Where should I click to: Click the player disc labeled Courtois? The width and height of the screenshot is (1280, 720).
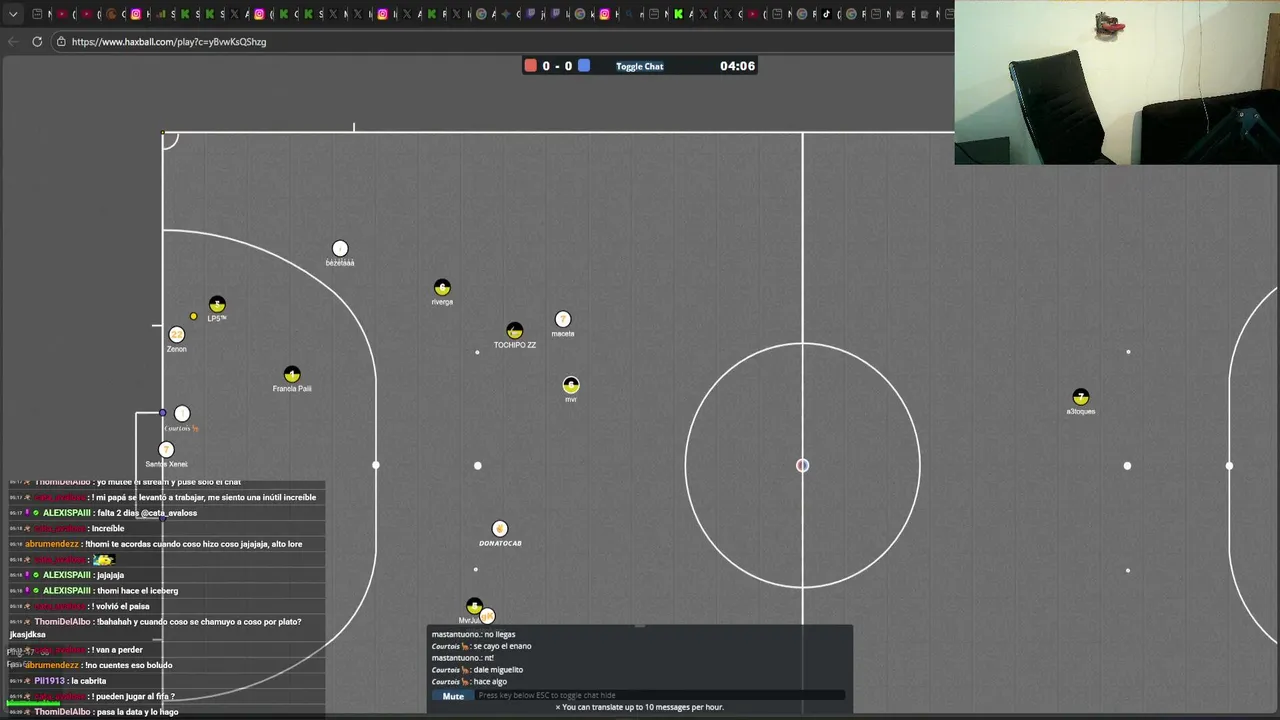tap(182, 413)
